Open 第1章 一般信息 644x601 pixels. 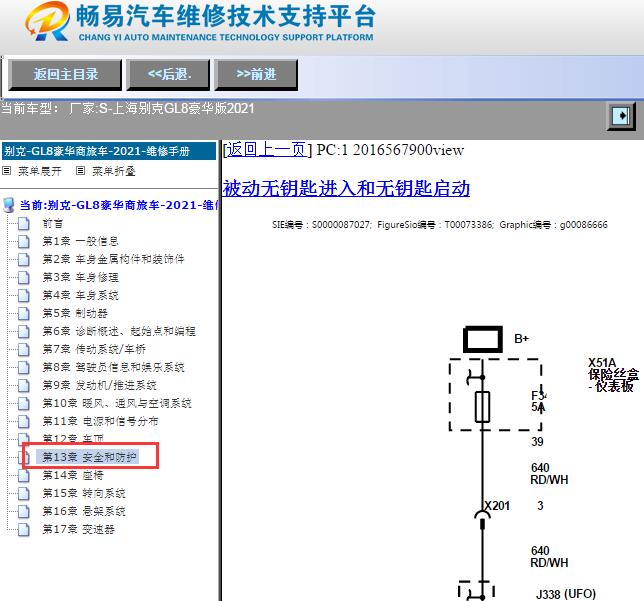(x=80, y=241)
